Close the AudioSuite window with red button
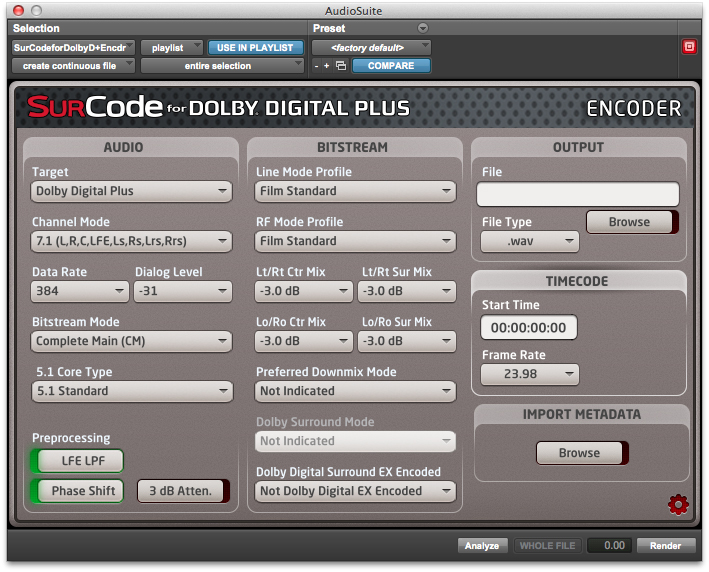This screenshot has height=572, width=709. [19, 10]
